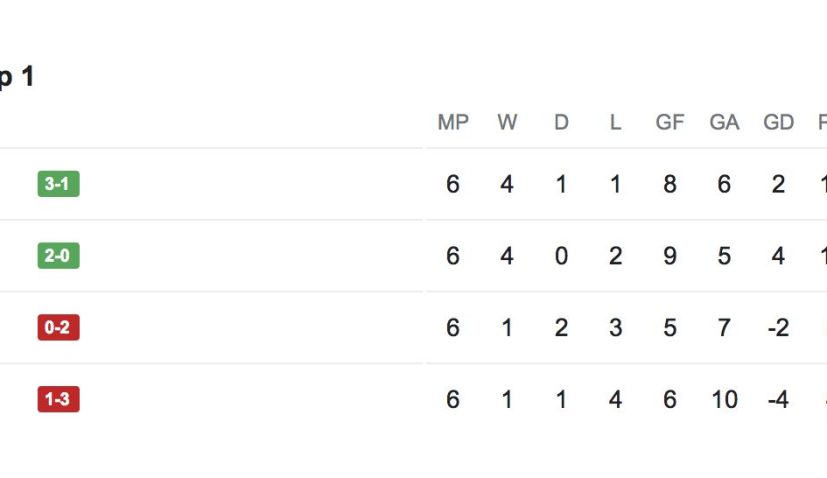Select the red 0-2 result badge

tap(58, 328)
